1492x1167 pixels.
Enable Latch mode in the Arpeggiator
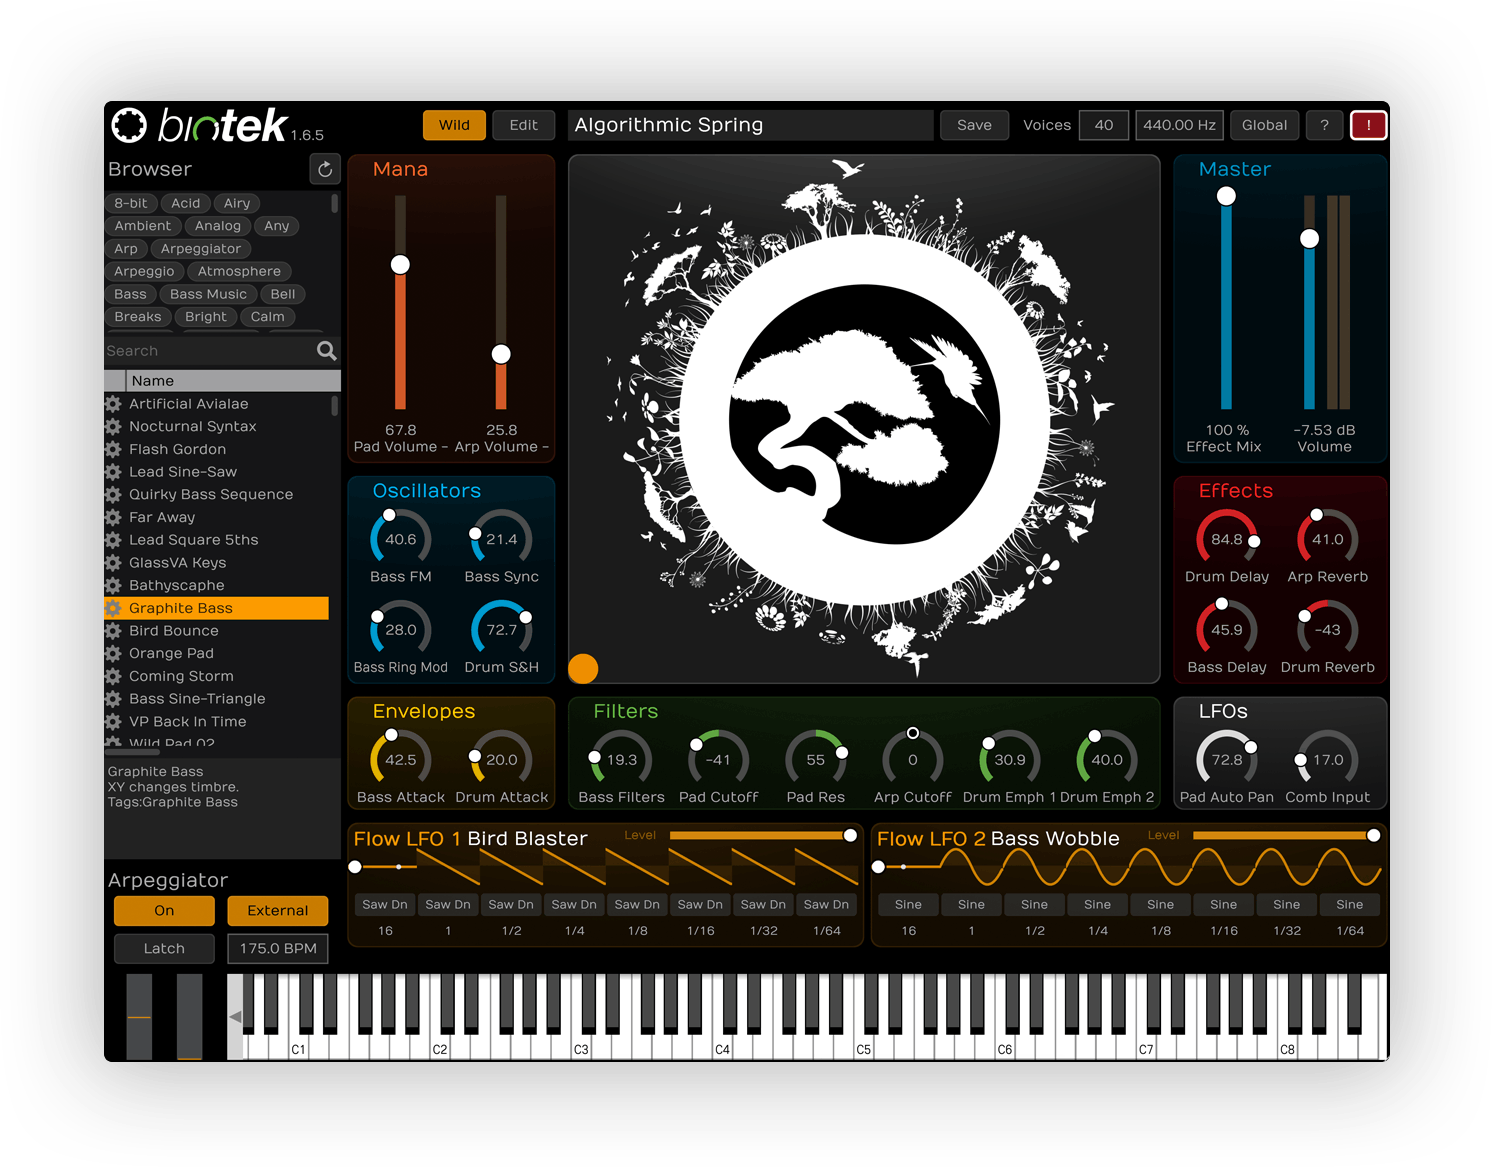163,948
